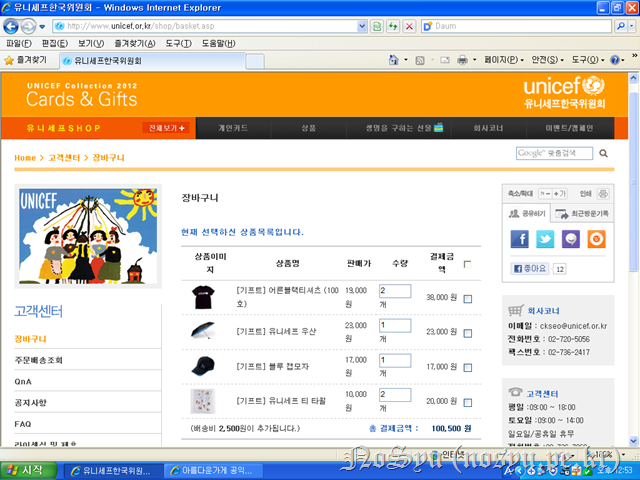
Task: Click the purple me2day share icon
Action: [570, 239]
